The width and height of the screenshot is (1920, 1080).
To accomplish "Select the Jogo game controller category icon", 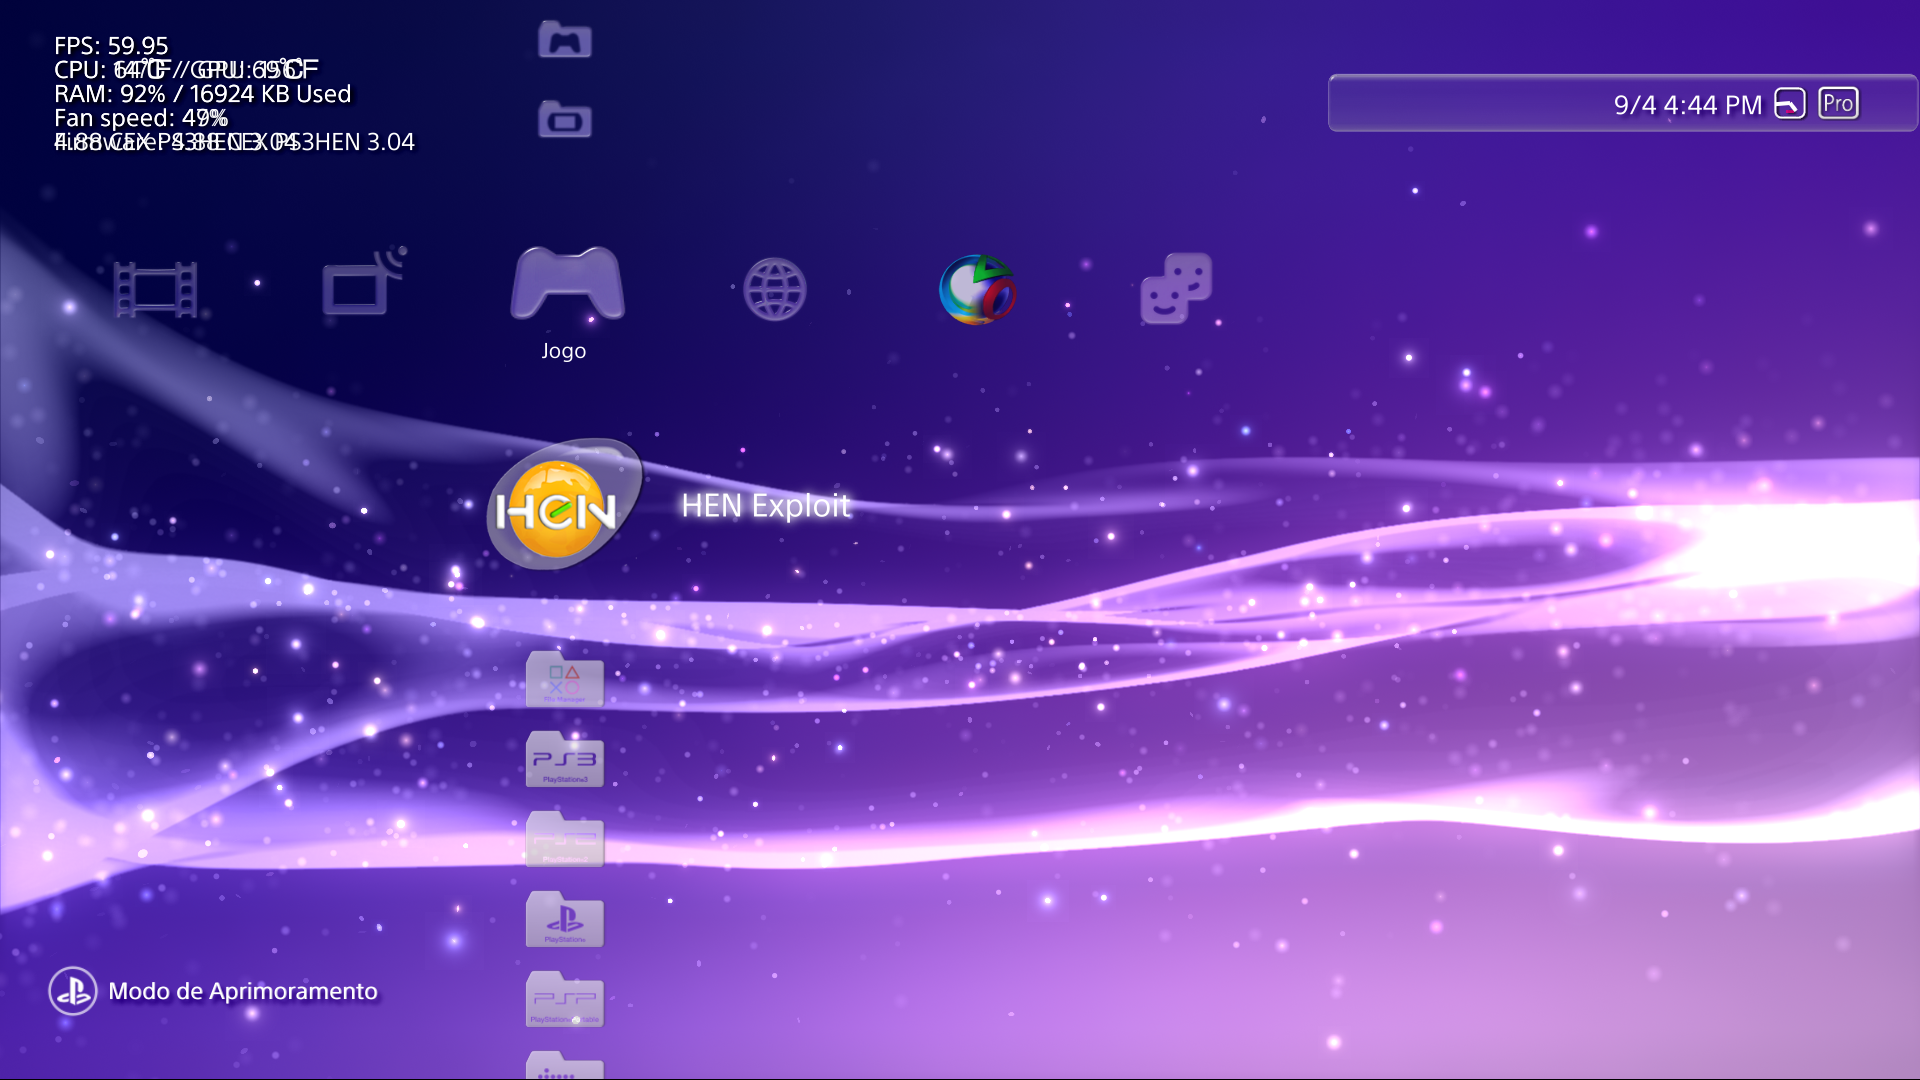I will tap(565, 287).
